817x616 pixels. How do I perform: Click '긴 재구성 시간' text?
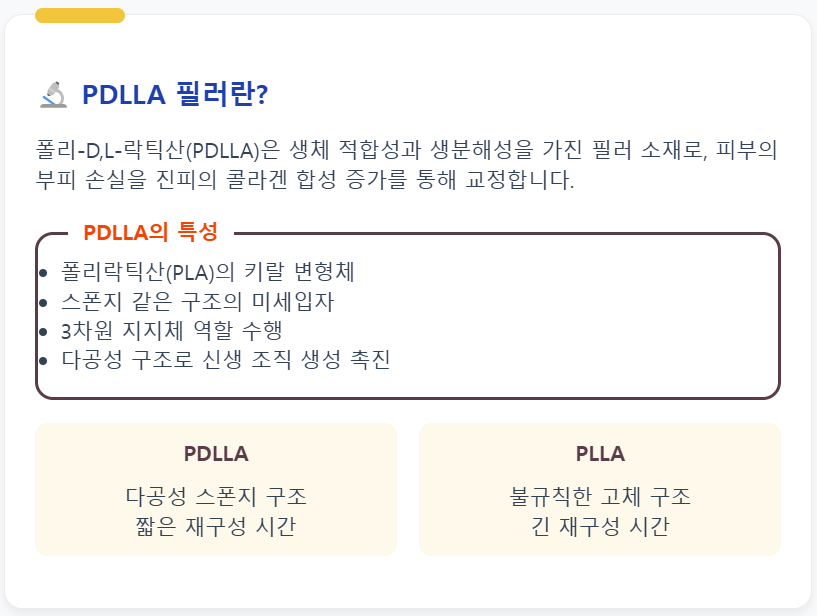pyautogui.click(x=600, y=526)
